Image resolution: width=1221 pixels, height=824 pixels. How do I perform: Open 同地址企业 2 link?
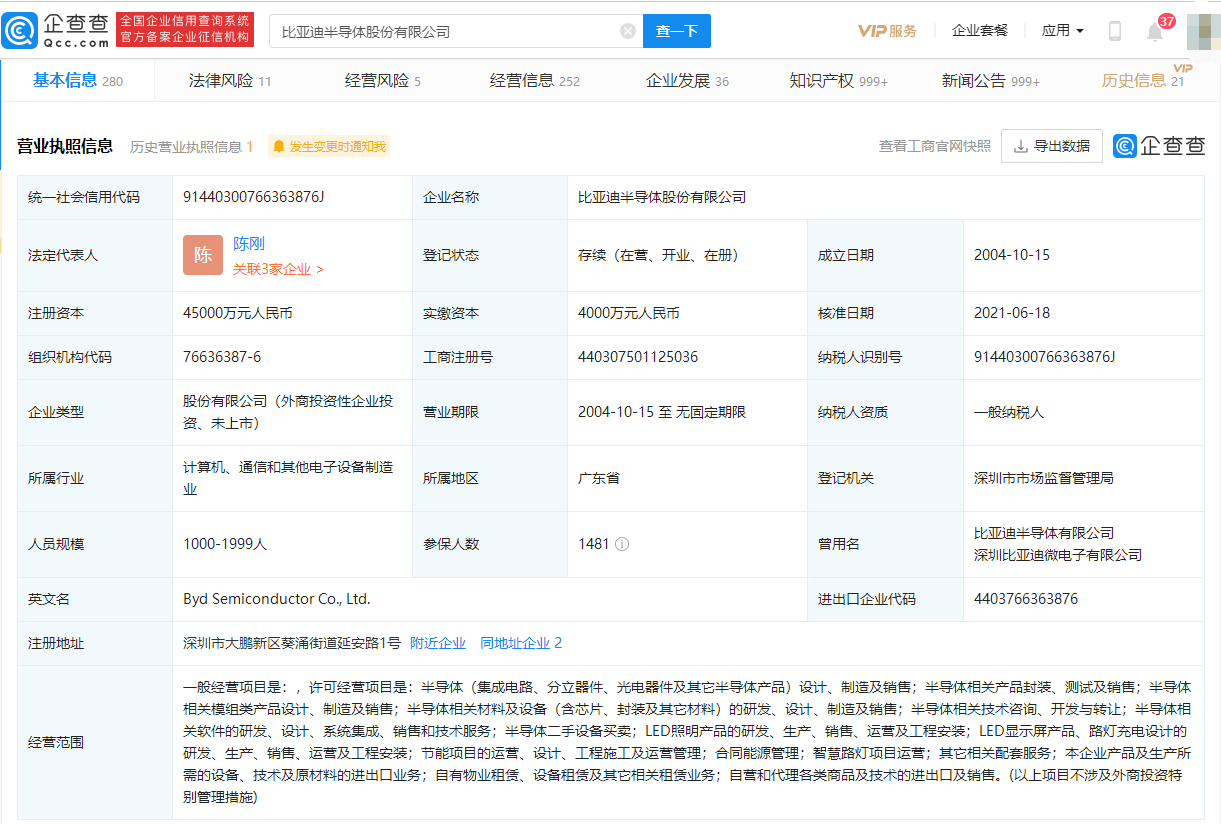coord(521,643)
